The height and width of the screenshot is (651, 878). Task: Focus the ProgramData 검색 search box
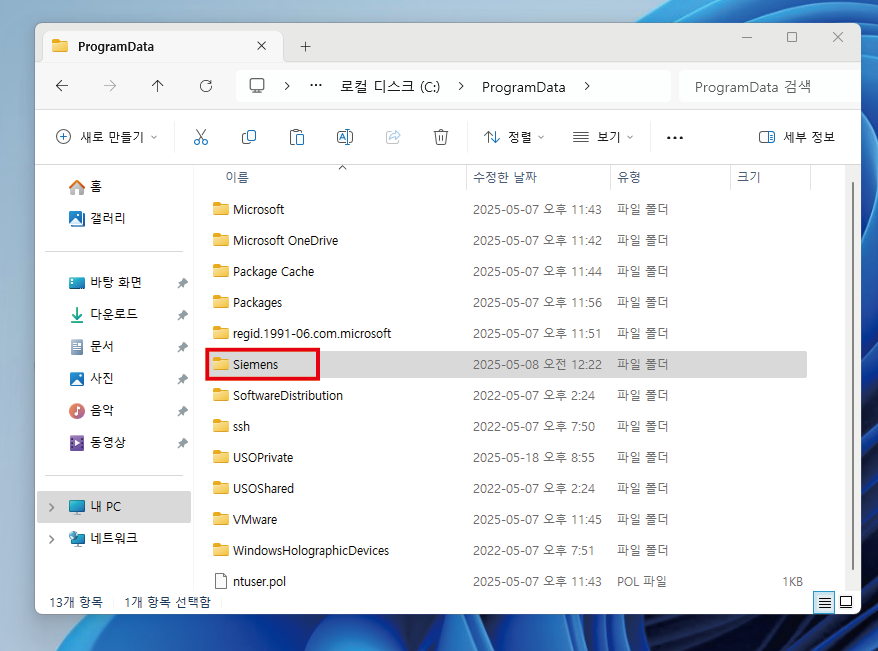[769, 87]
